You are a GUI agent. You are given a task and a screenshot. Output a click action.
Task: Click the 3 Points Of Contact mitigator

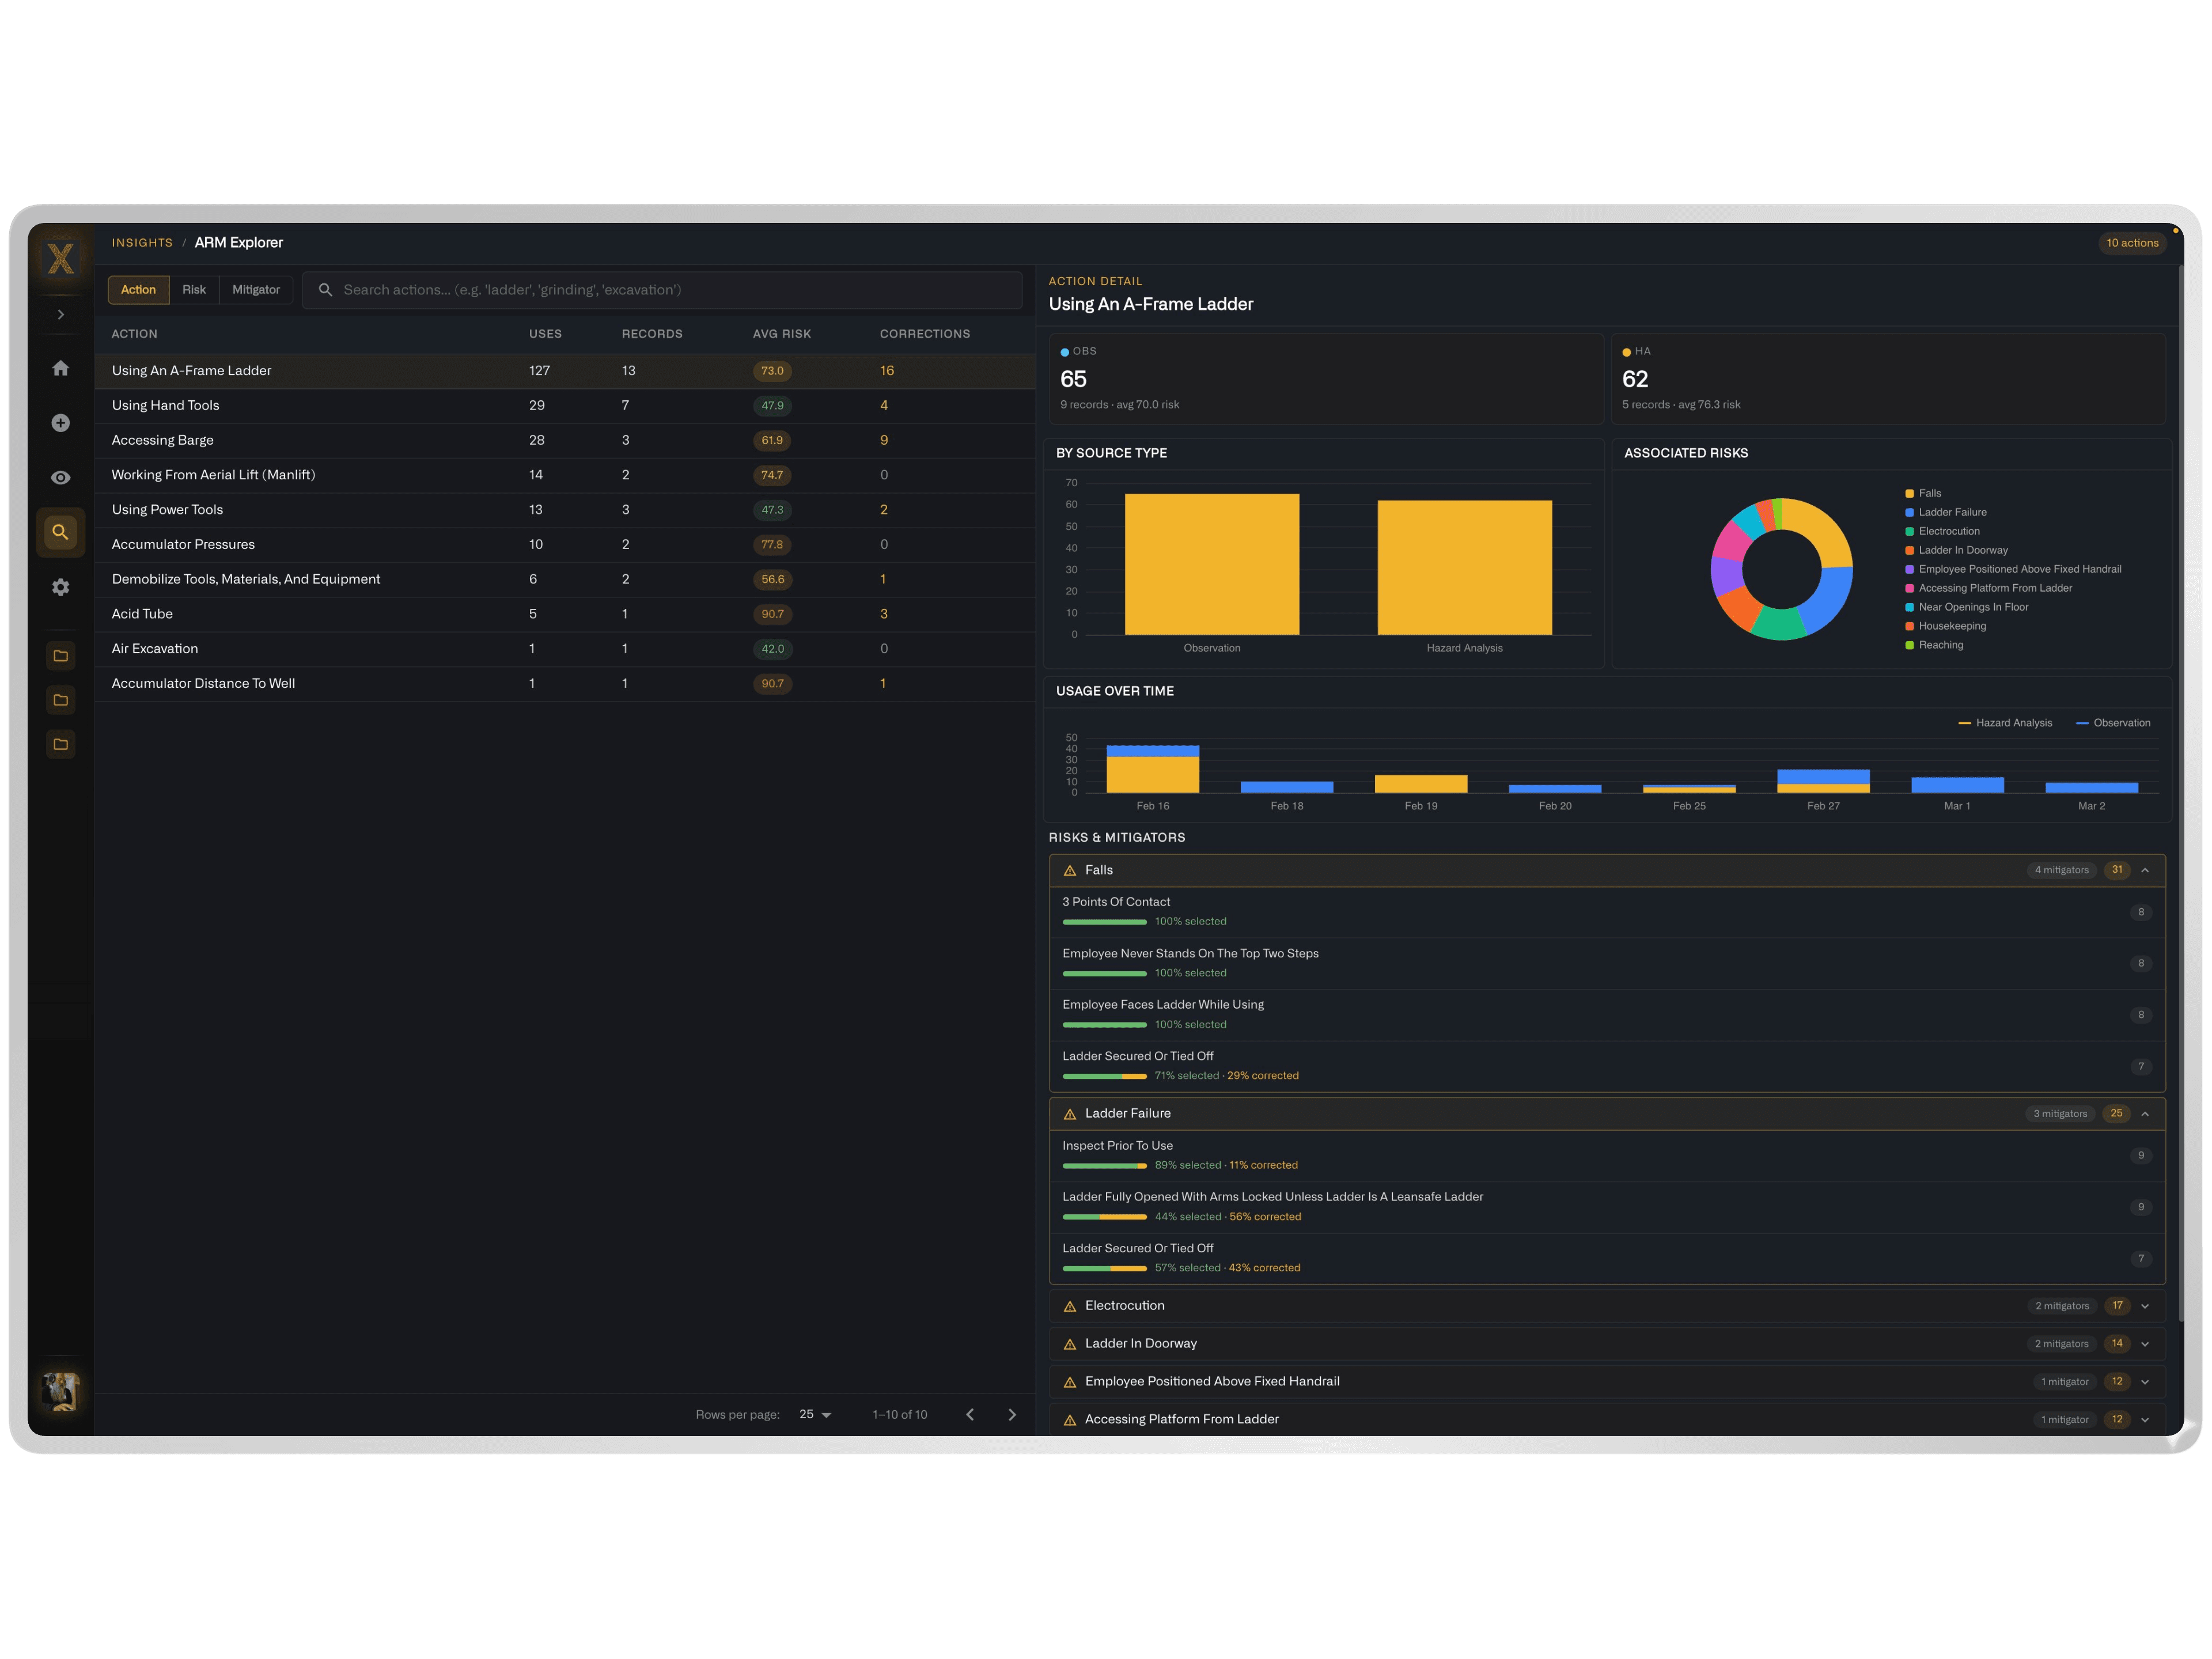[x=1607, y=912]
